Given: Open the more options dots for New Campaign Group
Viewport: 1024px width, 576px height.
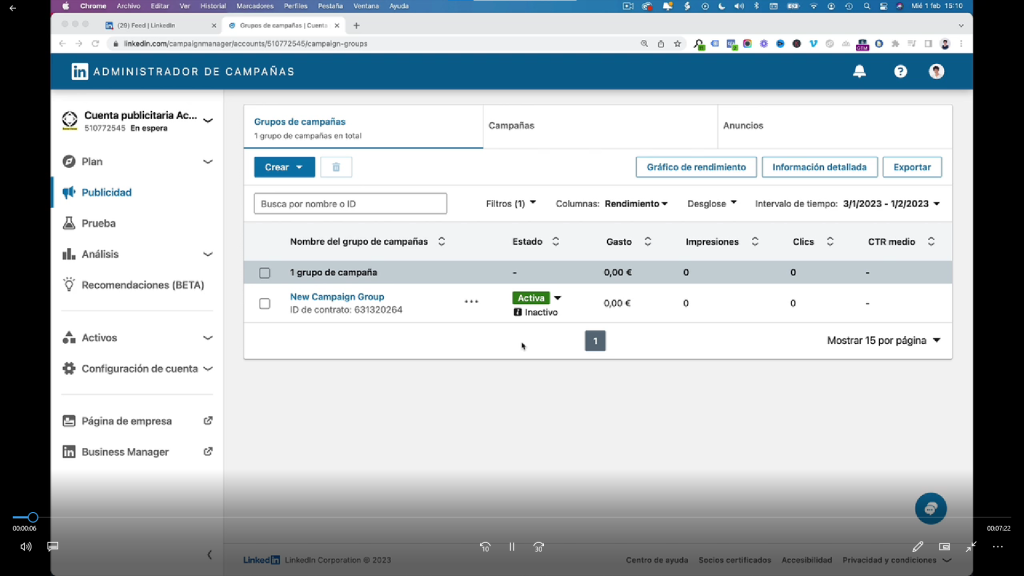Looking at the screenshot, I should pyautogui.click(x=472, y=302).
